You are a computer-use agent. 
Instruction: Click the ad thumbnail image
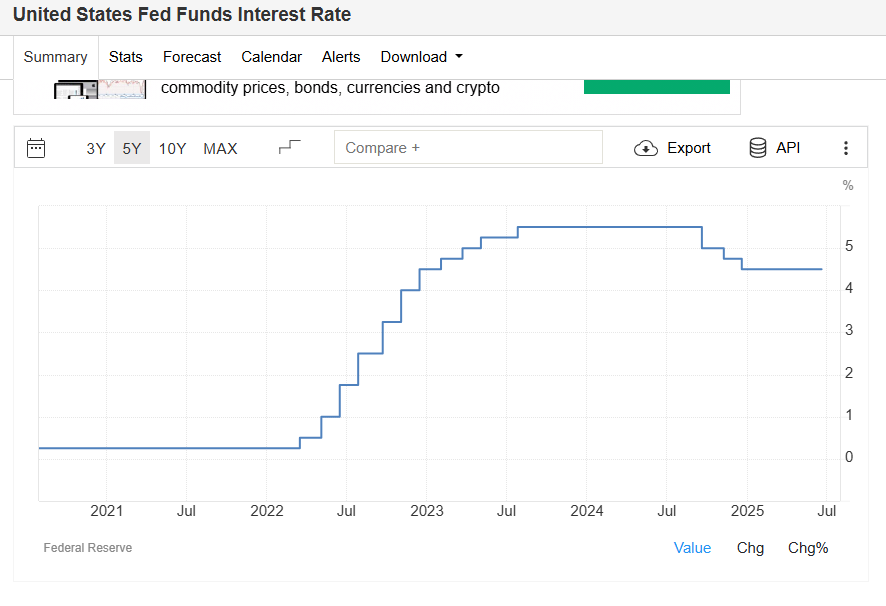(x=99, y=89)
